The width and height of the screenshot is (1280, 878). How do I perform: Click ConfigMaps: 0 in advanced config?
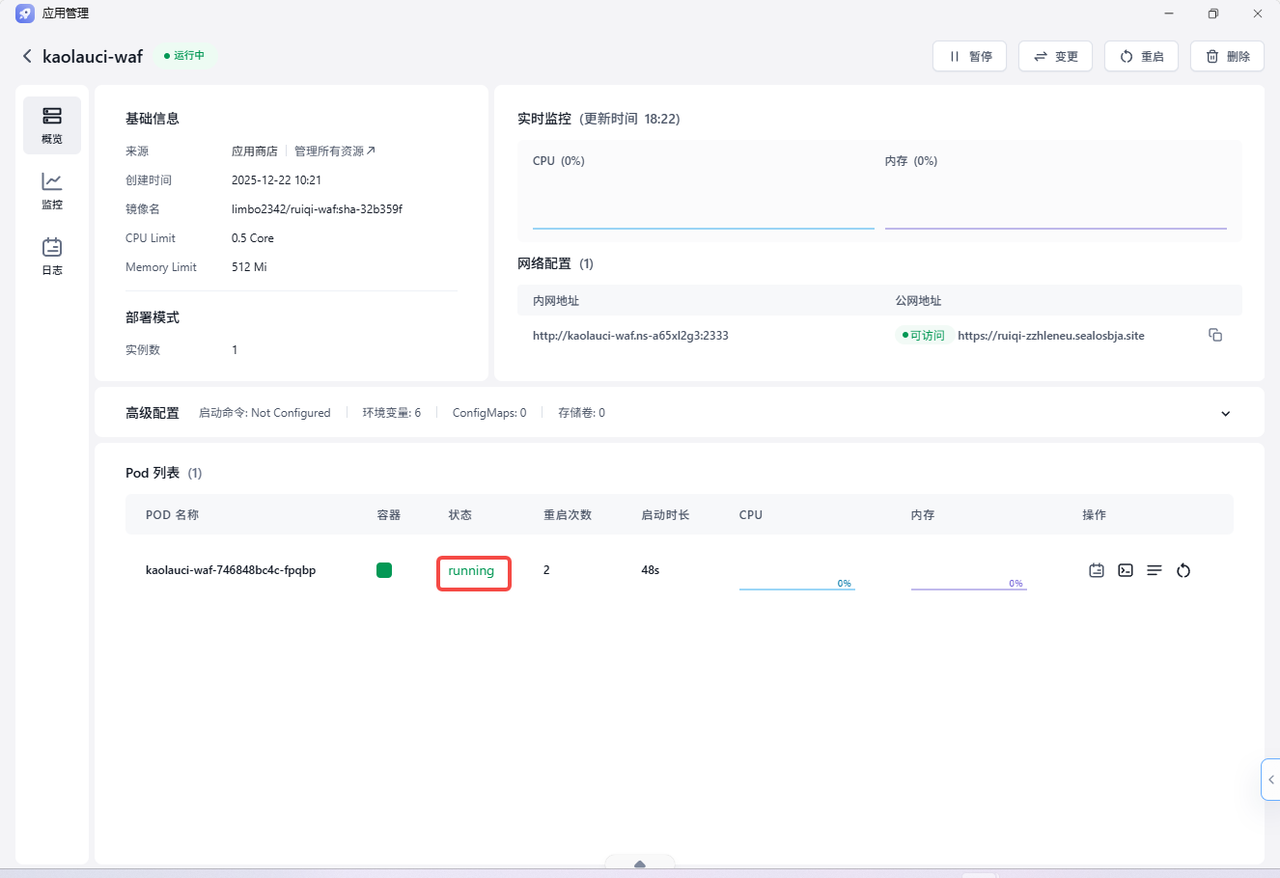click(489, 413)
